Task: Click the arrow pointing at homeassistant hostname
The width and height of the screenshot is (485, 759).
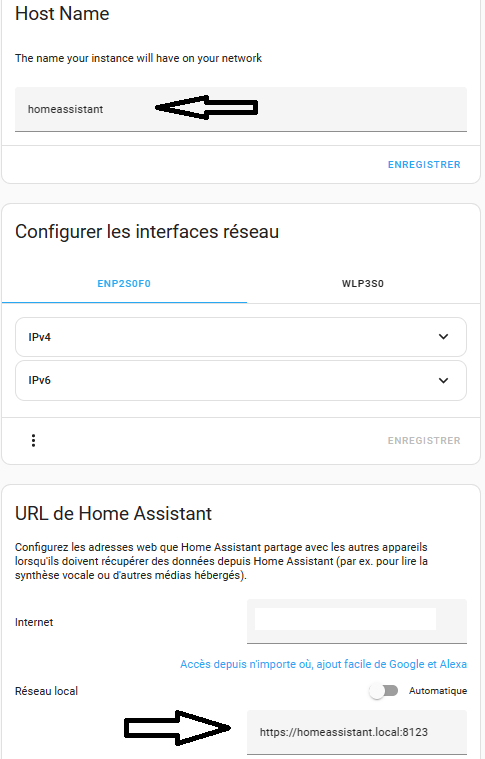Action: (206, 107)
